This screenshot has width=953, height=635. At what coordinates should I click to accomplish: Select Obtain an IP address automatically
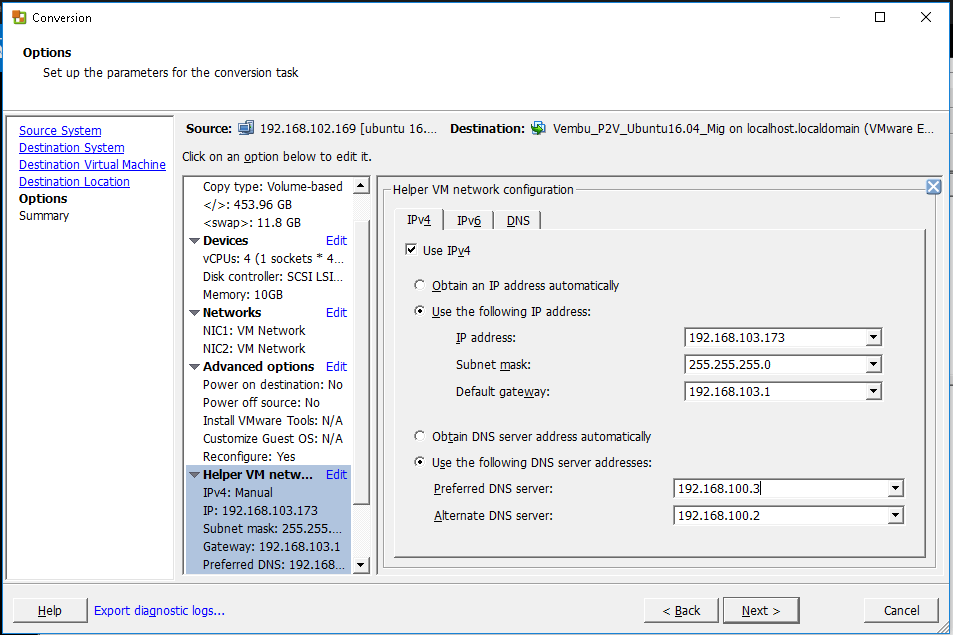419,285
